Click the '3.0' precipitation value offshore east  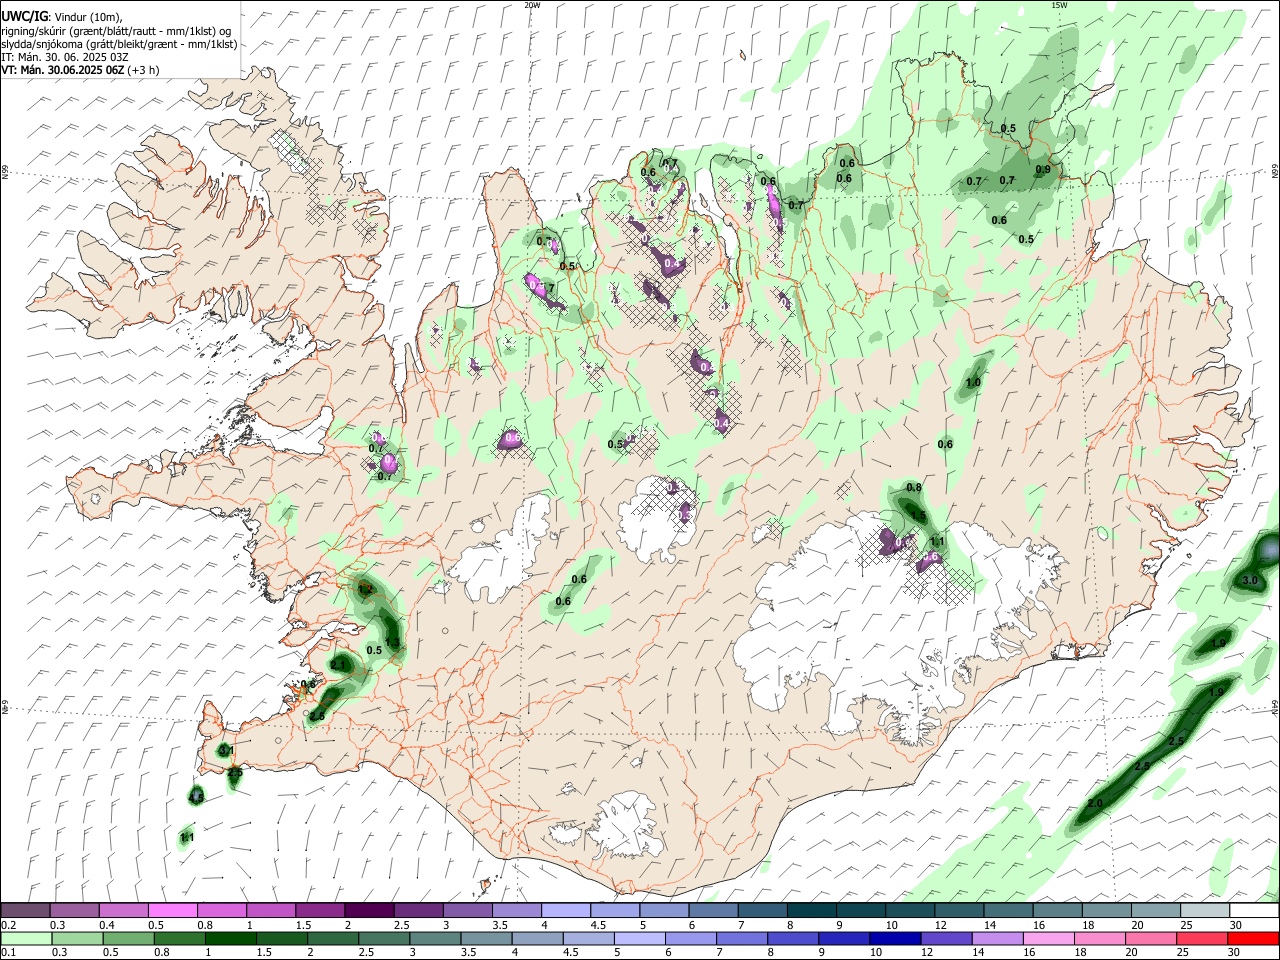click(x=1249, y=580)
